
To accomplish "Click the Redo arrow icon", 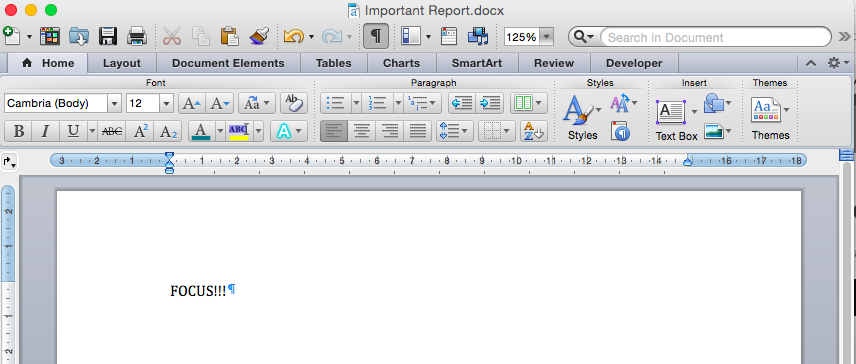I will (332, 37).
